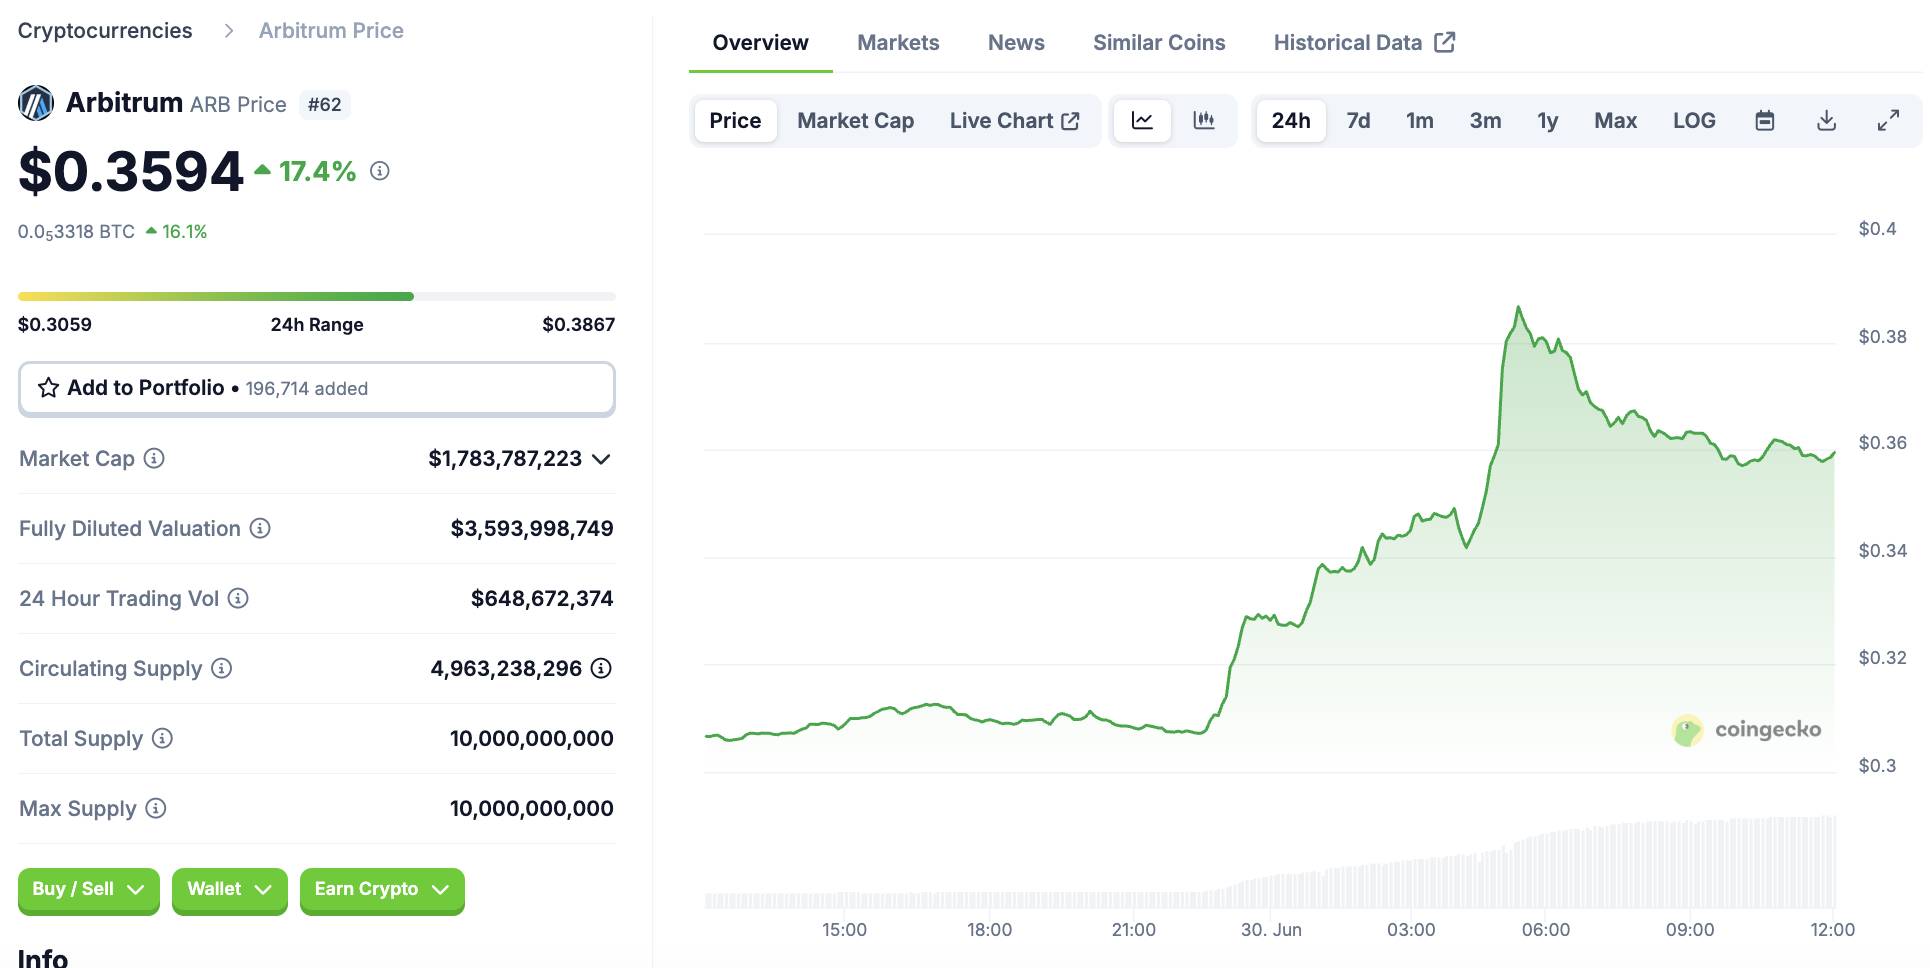Click the Arbitrum logo icon
The height and width of the screenshot is (968, 1930).
pos(36,103)
